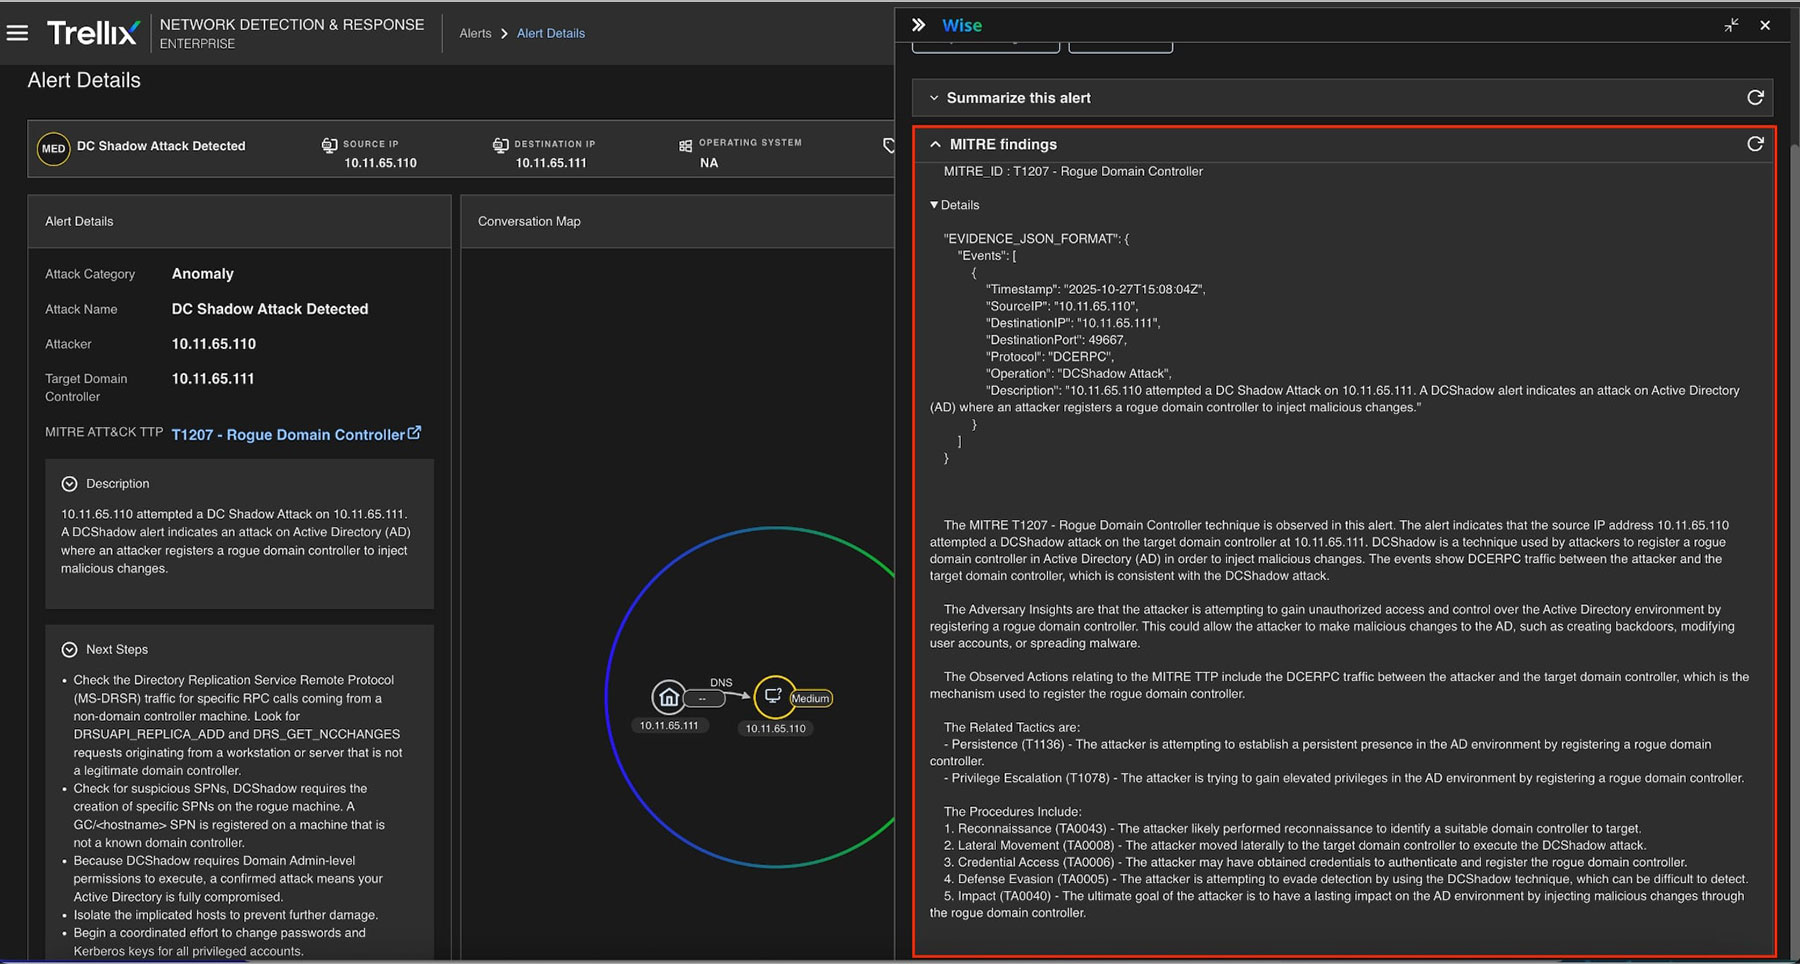Screen dimensions: 1800x964
Task: Collapse the MITRE findings section
Action: [935, 144]
